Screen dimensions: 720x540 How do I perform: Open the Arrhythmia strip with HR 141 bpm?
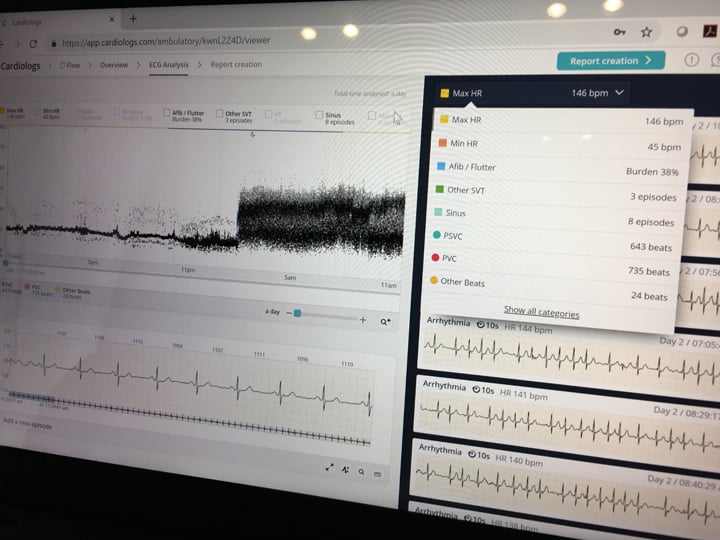pos(567,417)
